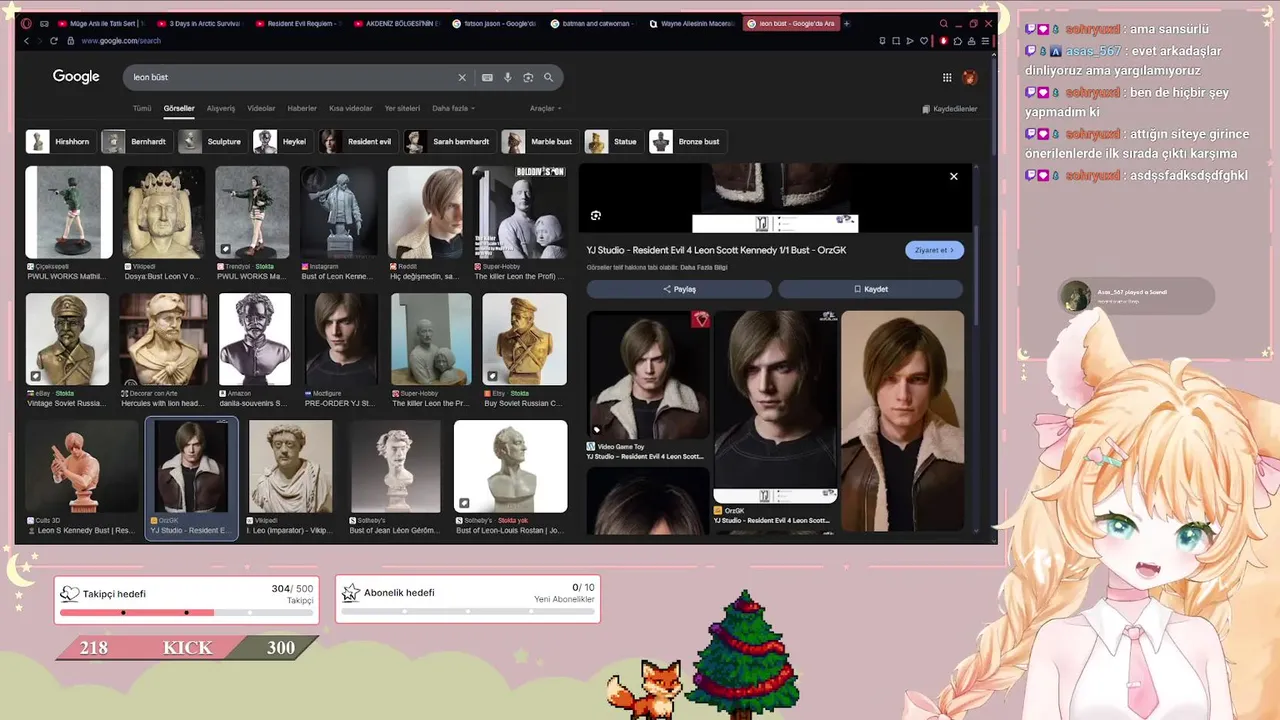
Task: Open the PWUL WORKS Mathilda Çiçeksepeti image
Action: 69,212
